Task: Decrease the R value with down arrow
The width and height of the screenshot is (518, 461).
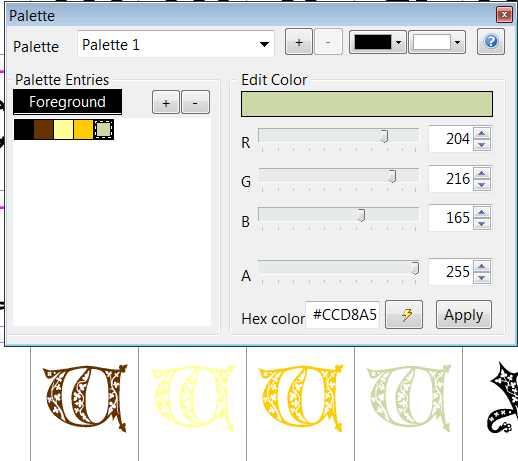Action: click(x=482, y=145)
